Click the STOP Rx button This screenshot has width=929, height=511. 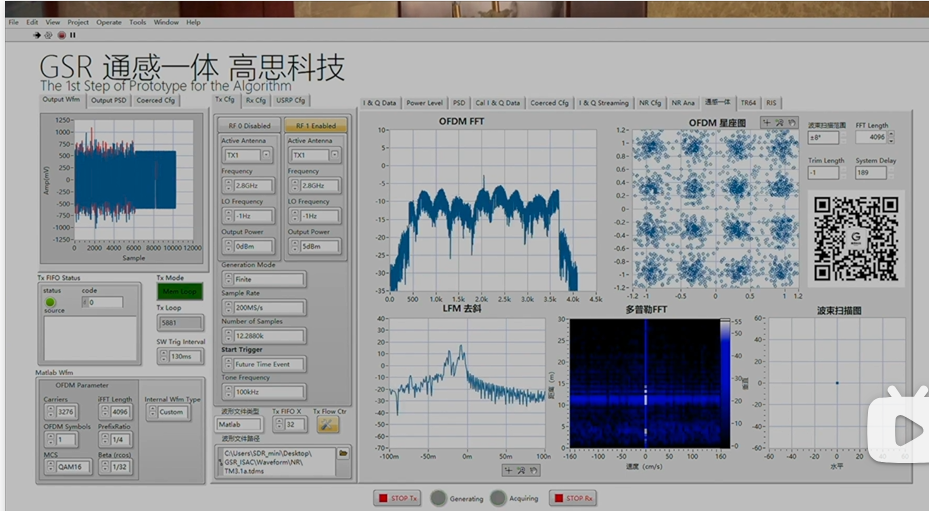point(572,498)
